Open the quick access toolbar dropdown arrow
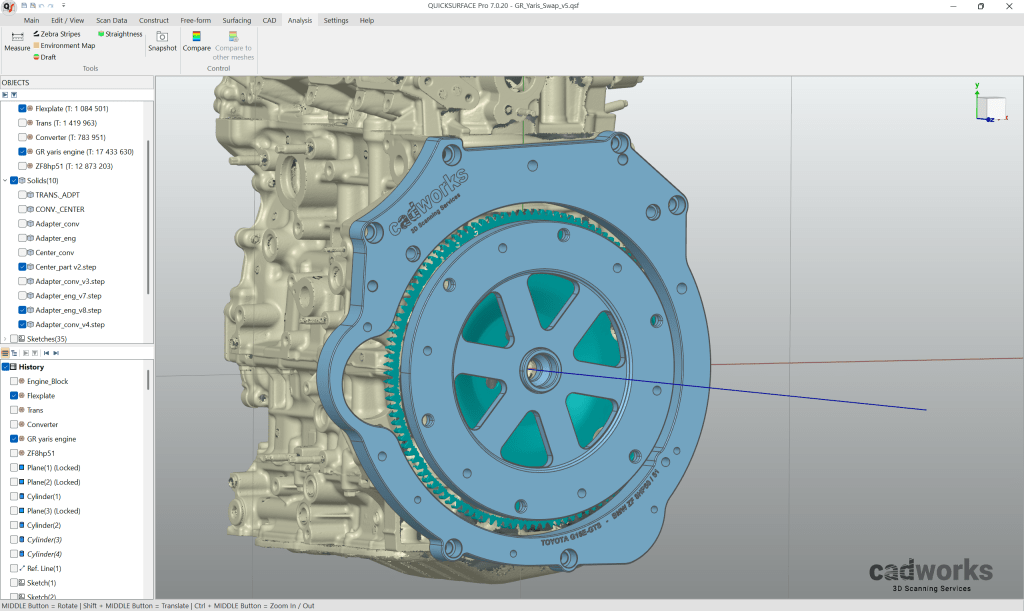Image resolution: width=1024 pixels, height=611 pixels. 63,5
